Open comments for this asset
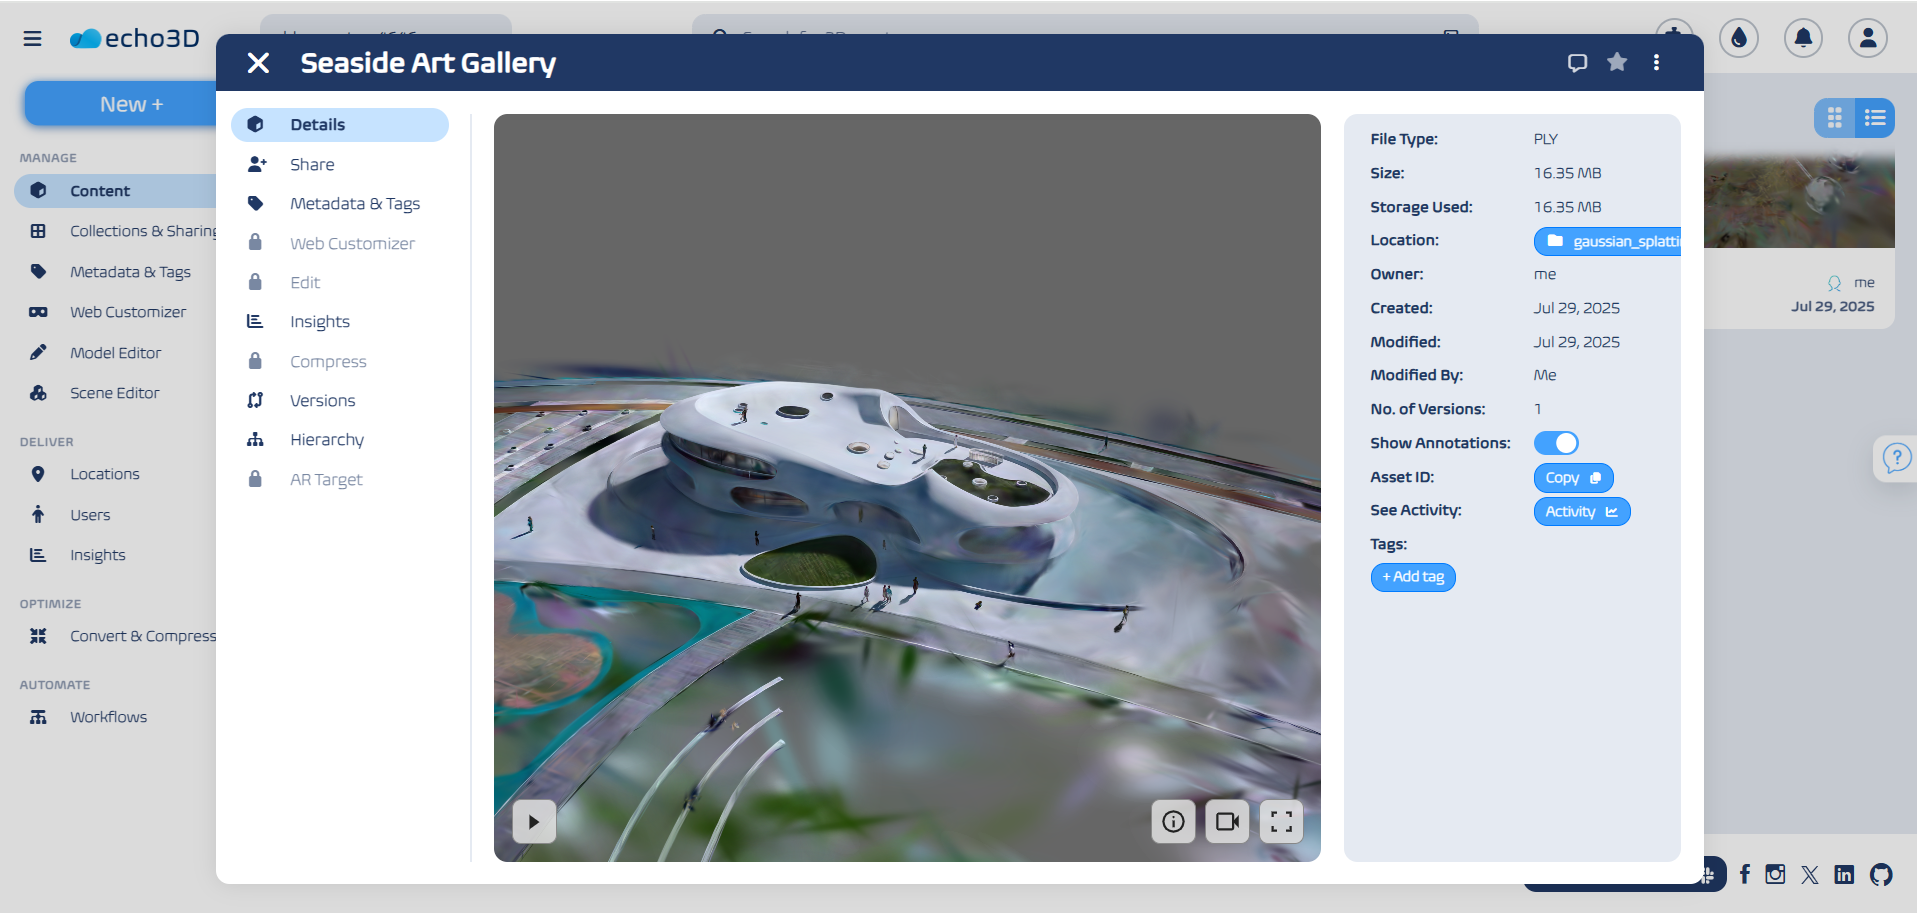 click(1577, 62)
